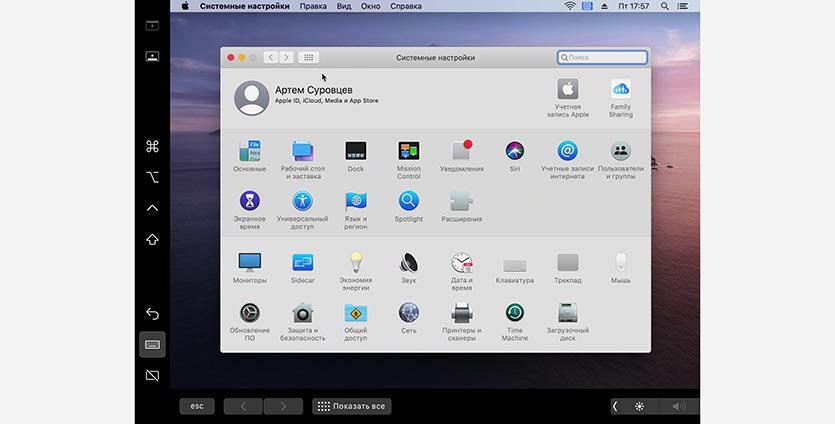The width and height of the screenshot is (835, 424).
Task: Open the Клавиатура keyboard settings
Action: (x=514, y=264)
